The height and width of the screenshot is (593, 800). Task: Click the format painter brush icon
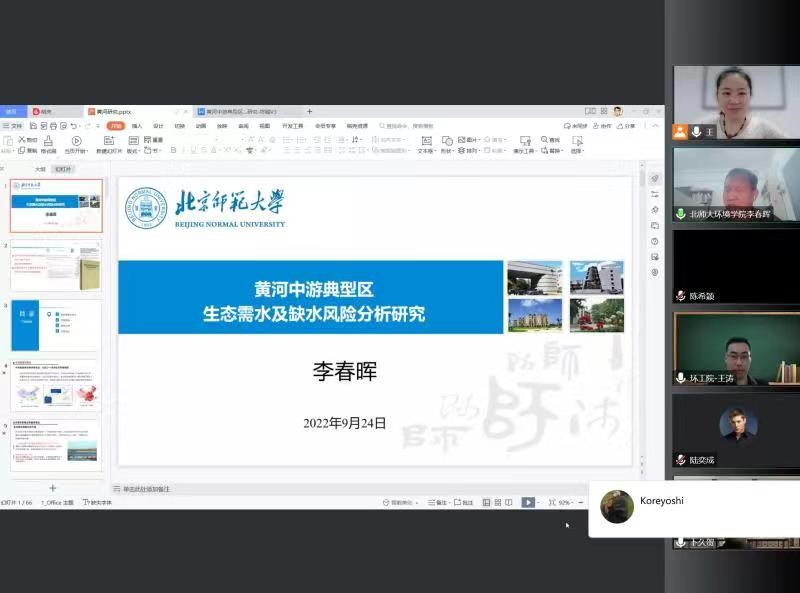(48, 141)
